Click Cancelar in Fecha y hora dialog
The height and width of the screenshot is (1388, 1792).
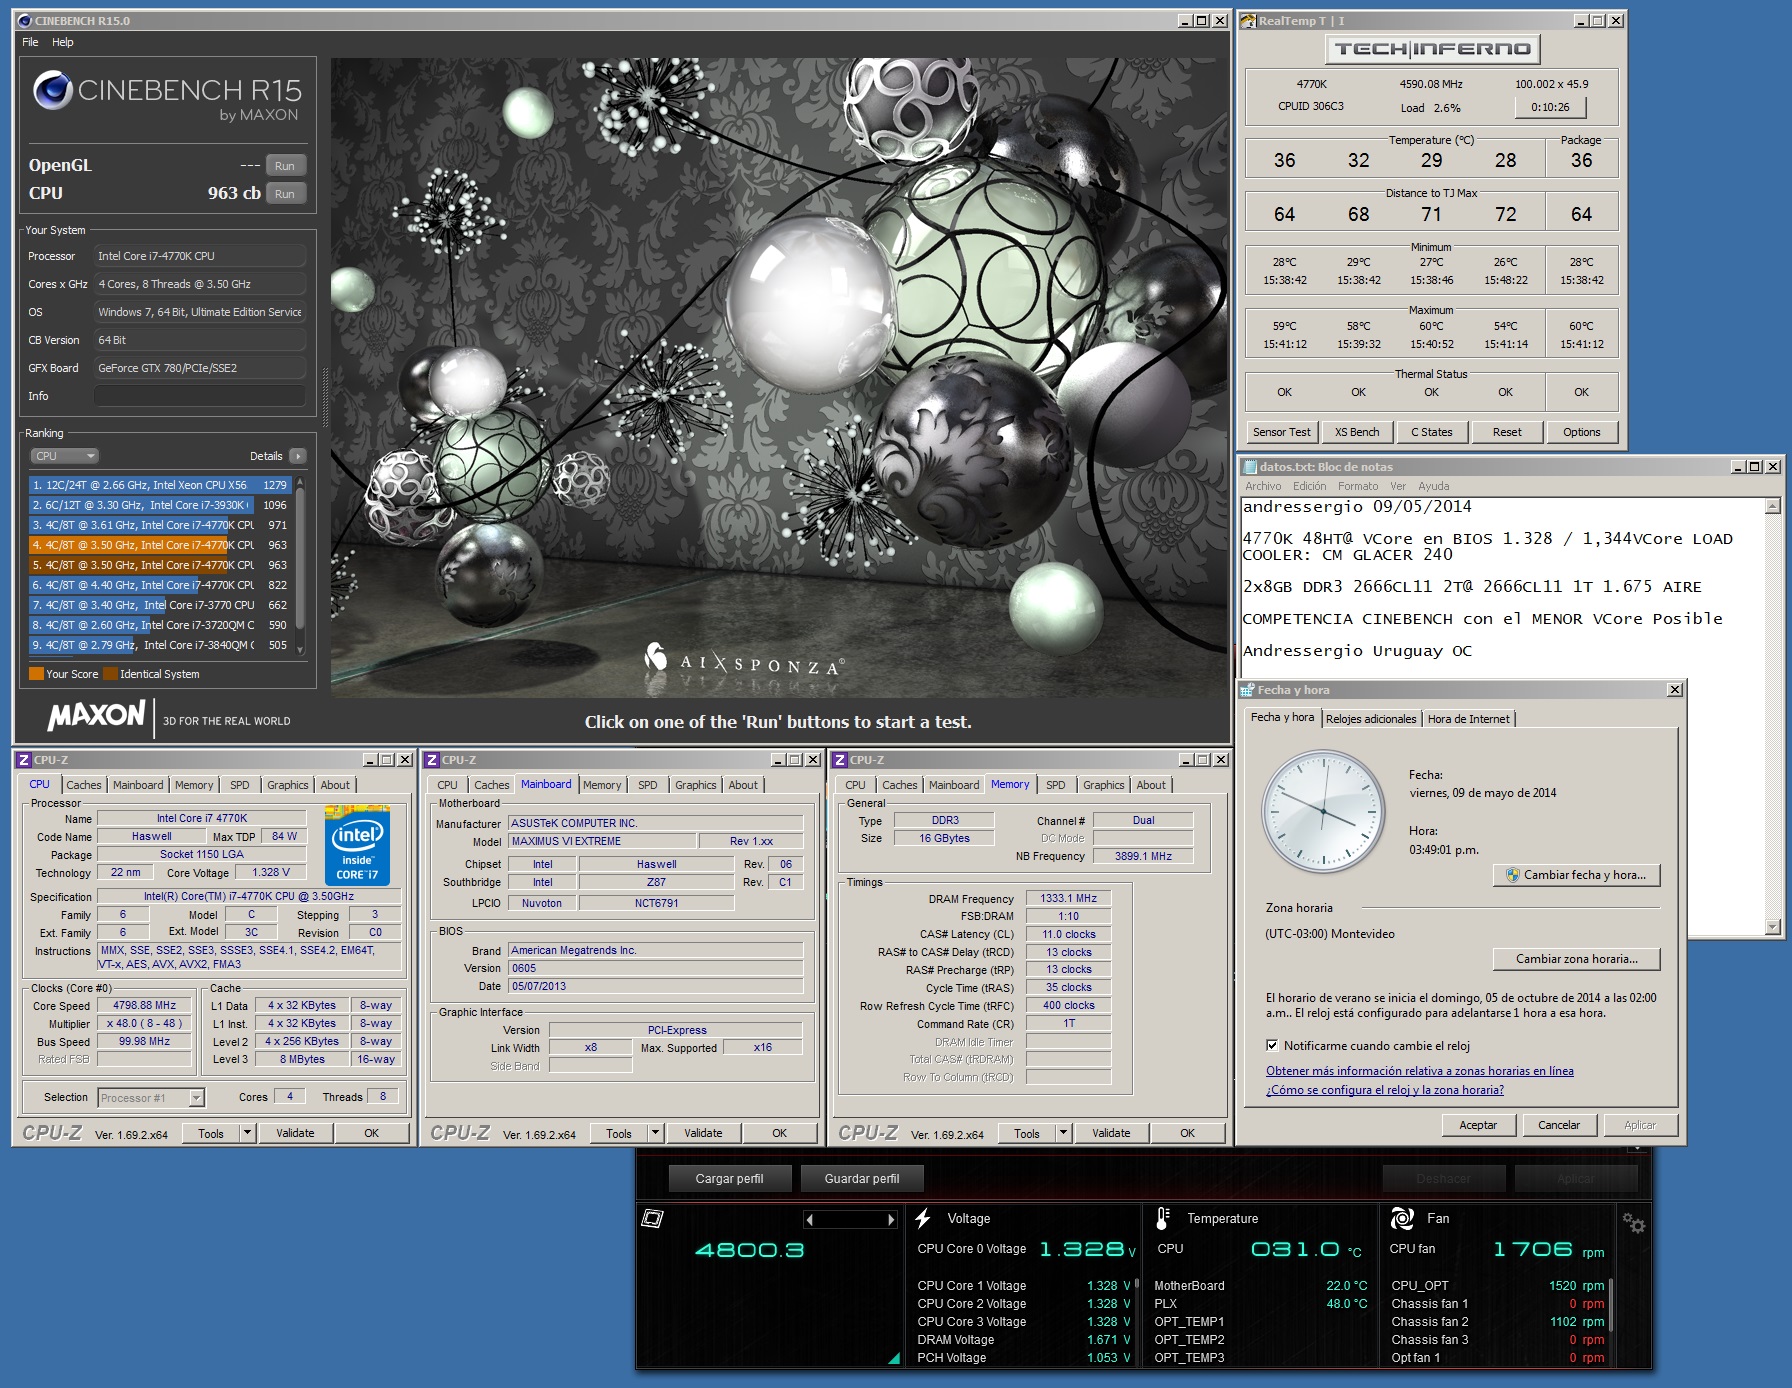pos(1559,1125)
